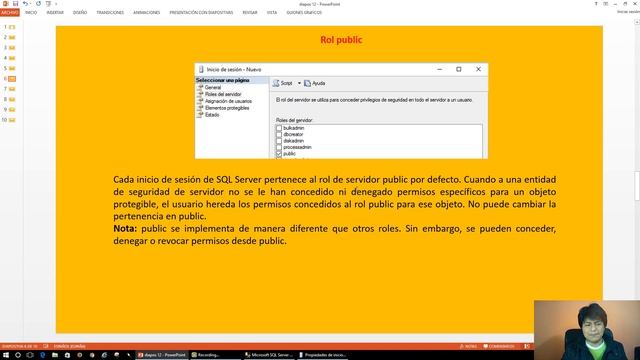Click the ESPAÑOL (ESPAÑA) language indicator
This screenshot has height=360, width=640.
(69, 347)
